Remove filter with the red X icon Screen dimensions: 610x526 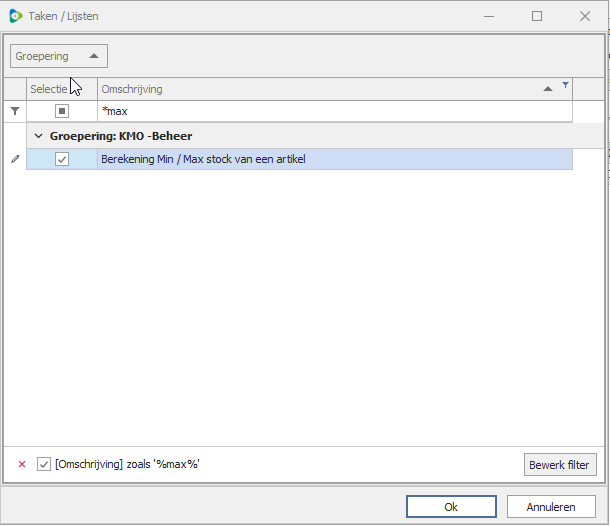point(22,464)
